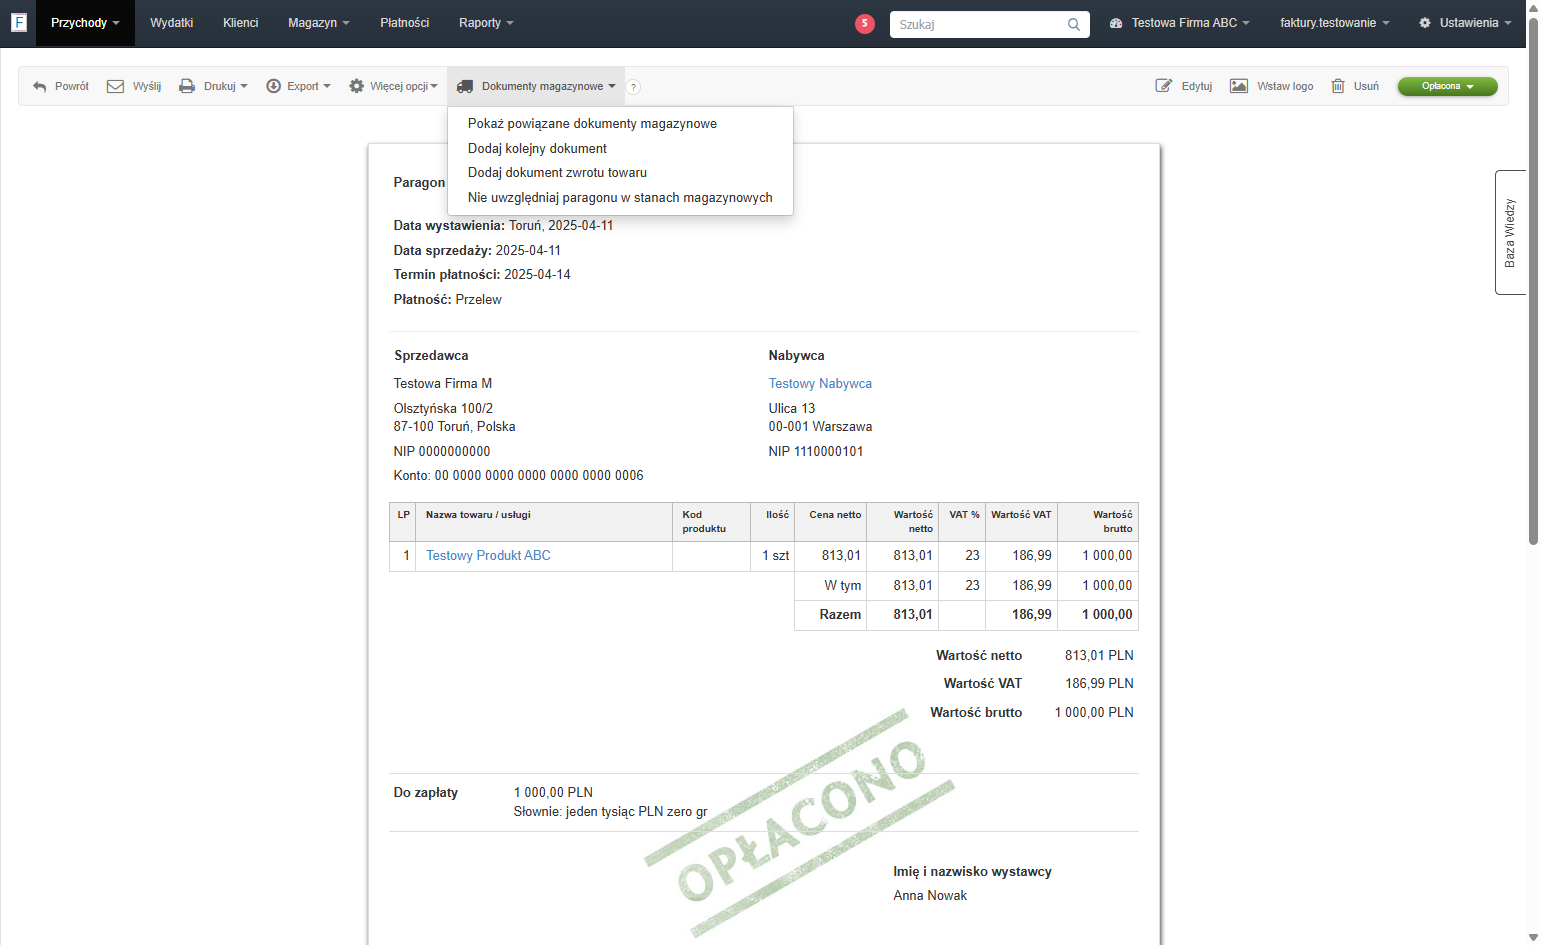Click the issuer name Anna Nowak
Image resolution: width=1541 pixels, height=945 pixels.
pos(930,896)
